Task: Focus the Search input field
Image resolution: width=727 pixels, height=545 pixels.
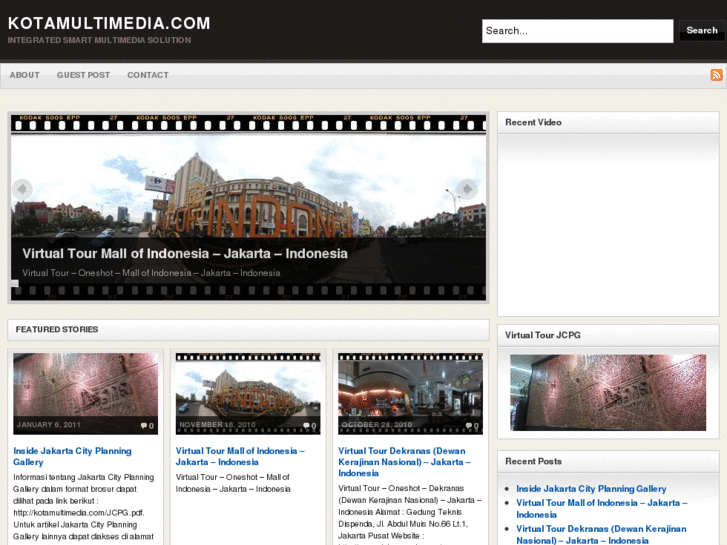Action: click(x=577, y=31)
